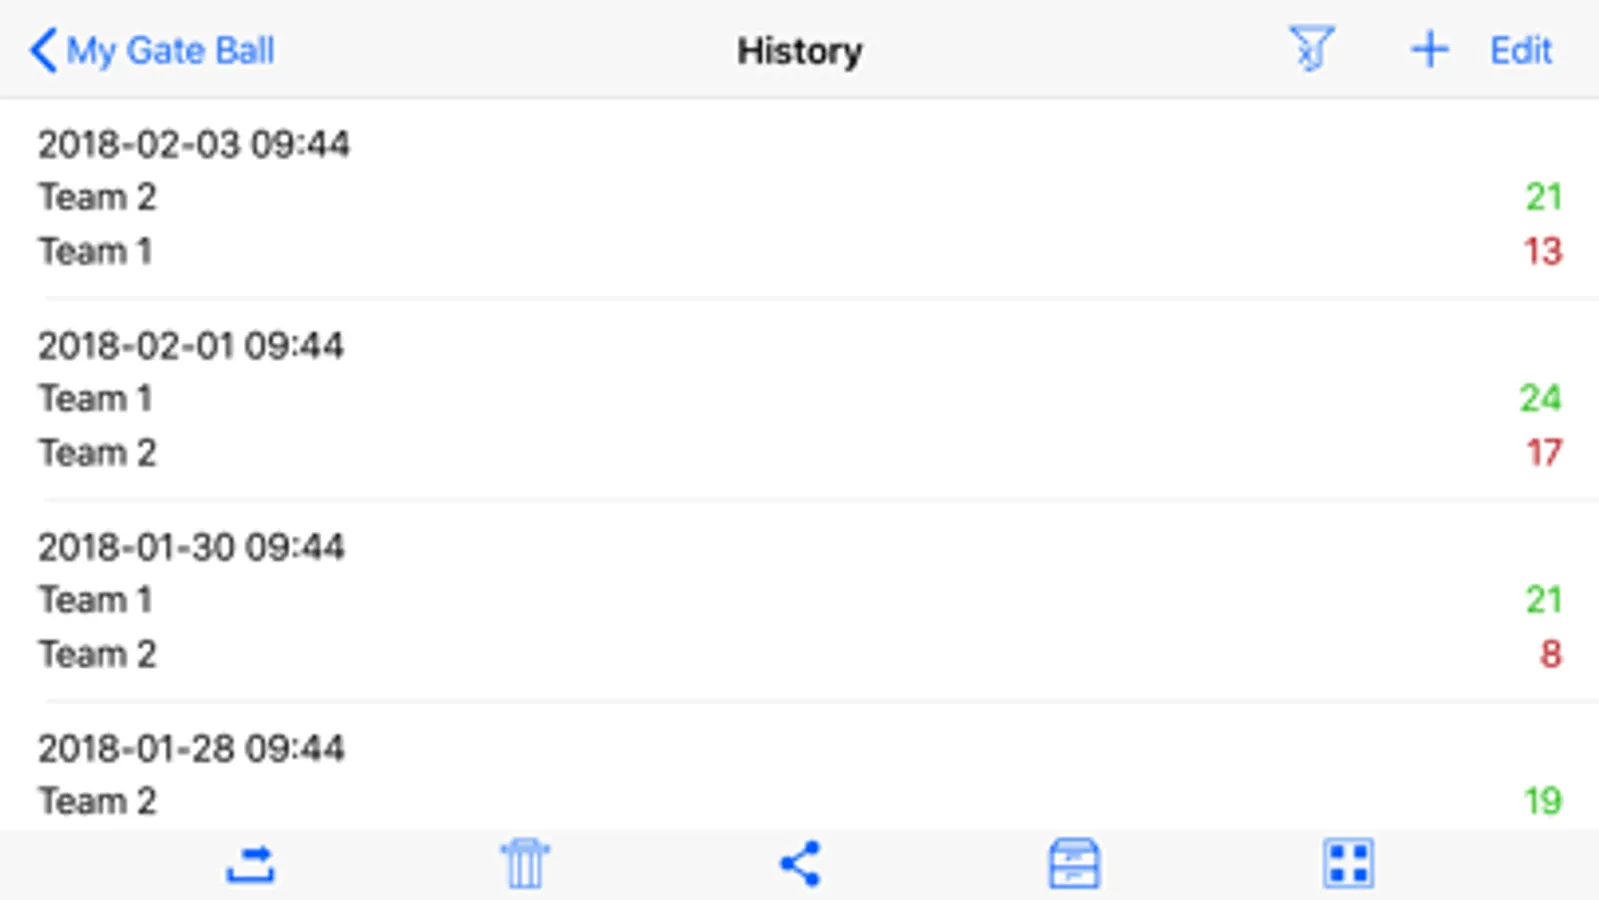This screenshot has height=900, width=1599.
Task: Tap the red score 8 for Team 2
Action: pyautogui.click(x=1550, y=654)
